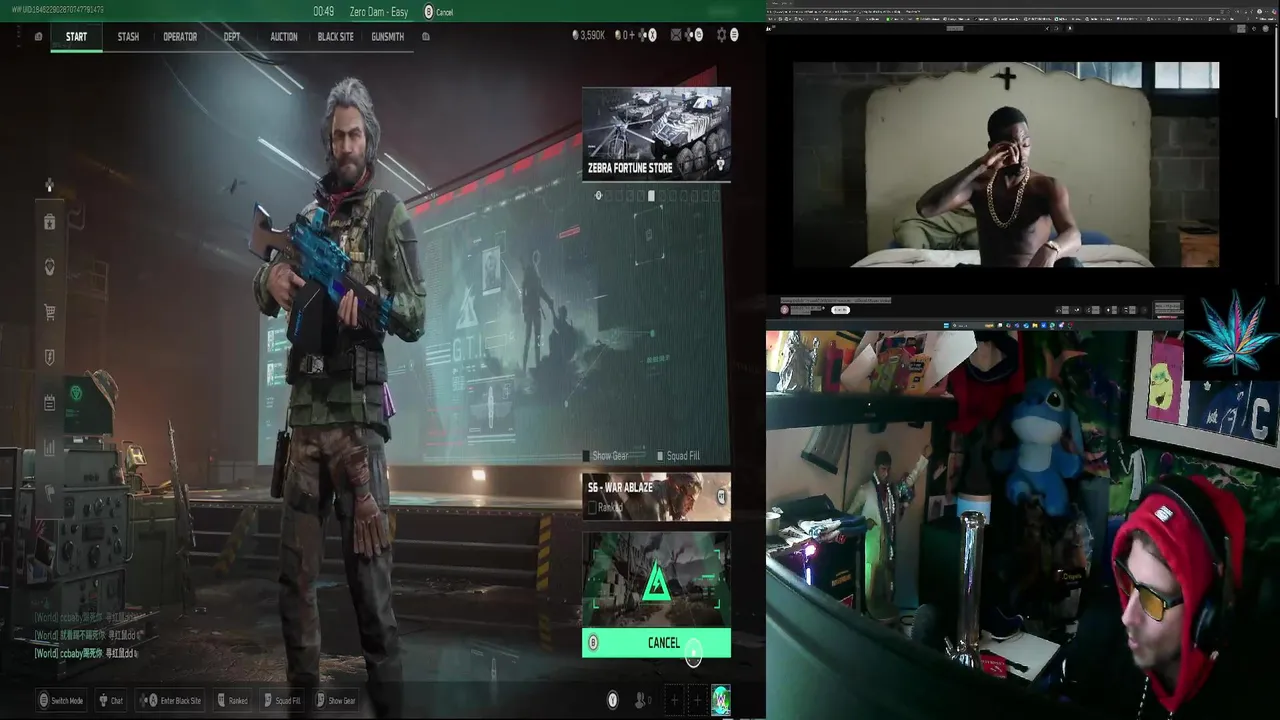Invite teammate using first empty plus slot
Viewport: 1280px width, 720px height.
[x=673, y=700]
